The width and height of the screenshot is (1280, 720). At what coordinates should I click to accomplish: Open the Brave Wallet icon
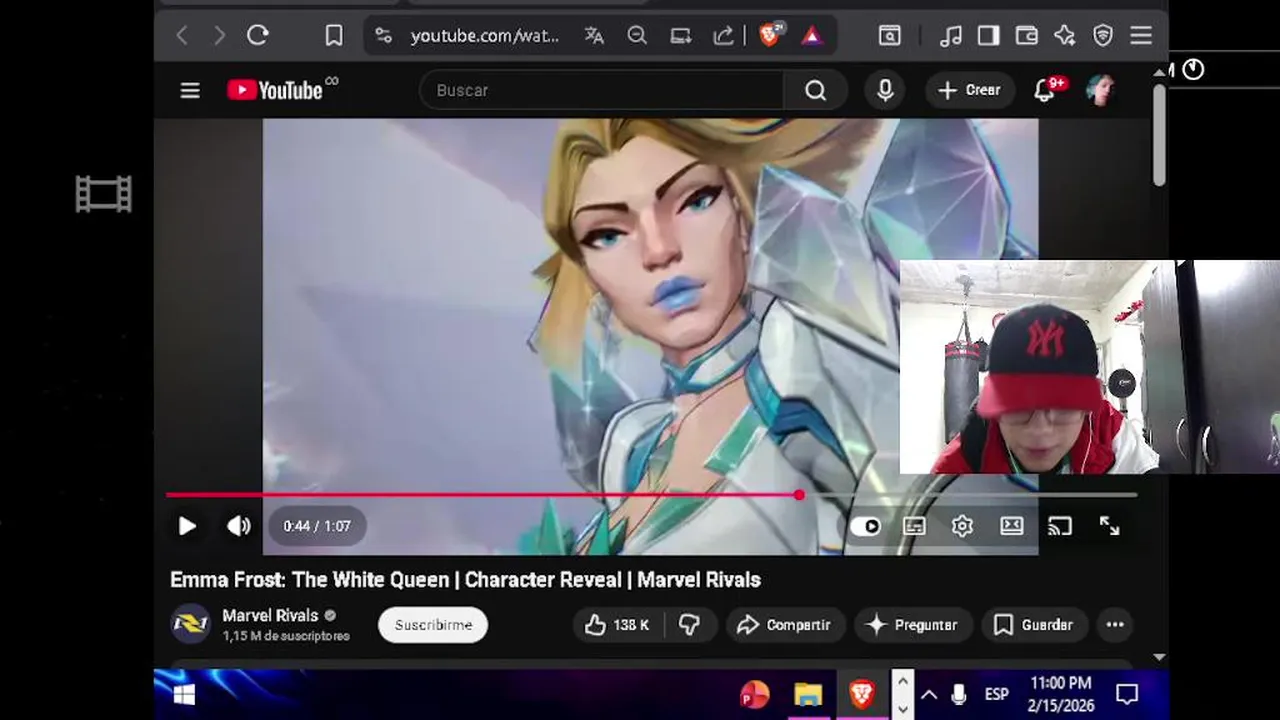pyautogui.click(x=1027, y=36)
